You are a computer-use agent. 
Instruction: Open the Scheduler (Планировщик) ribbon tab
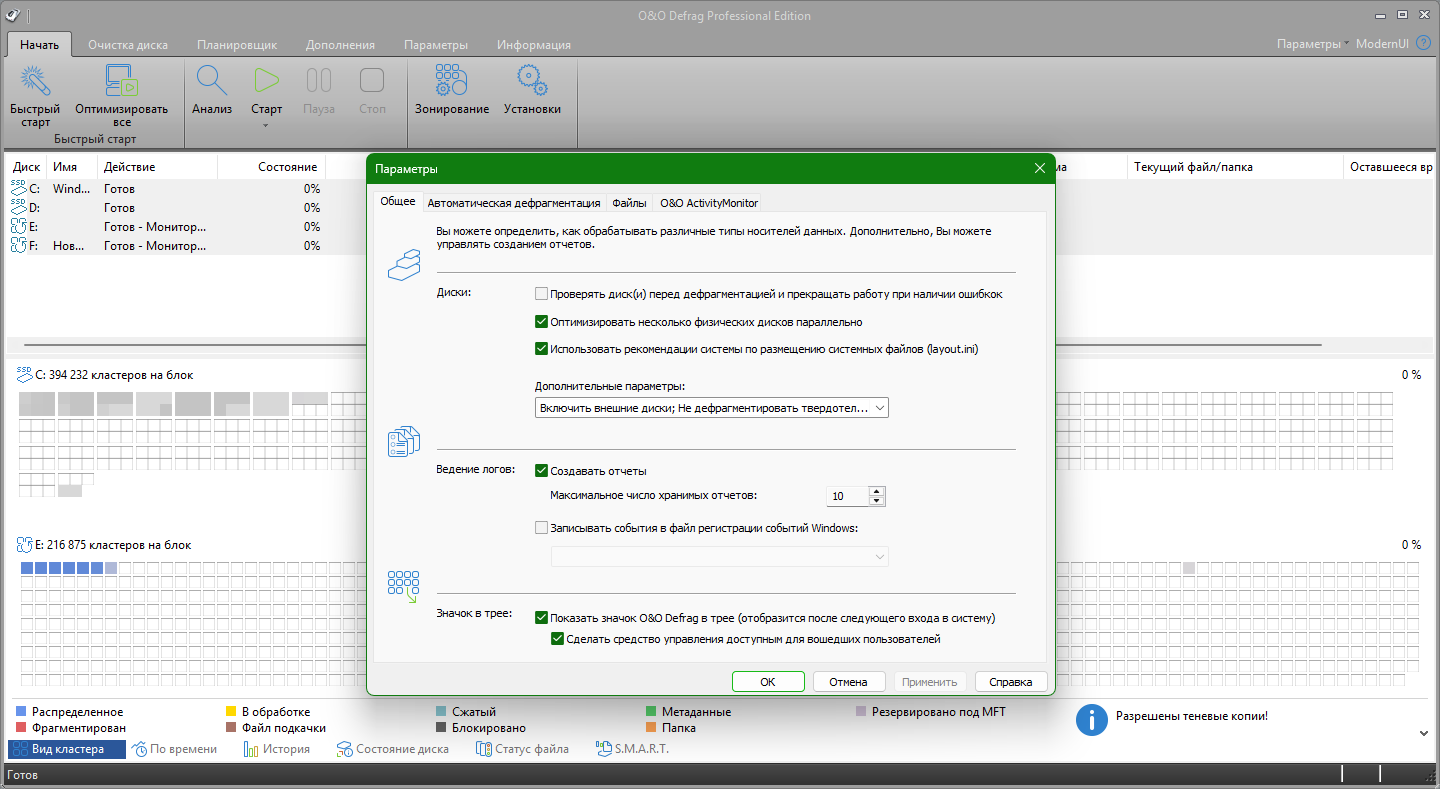coord(237,45)
